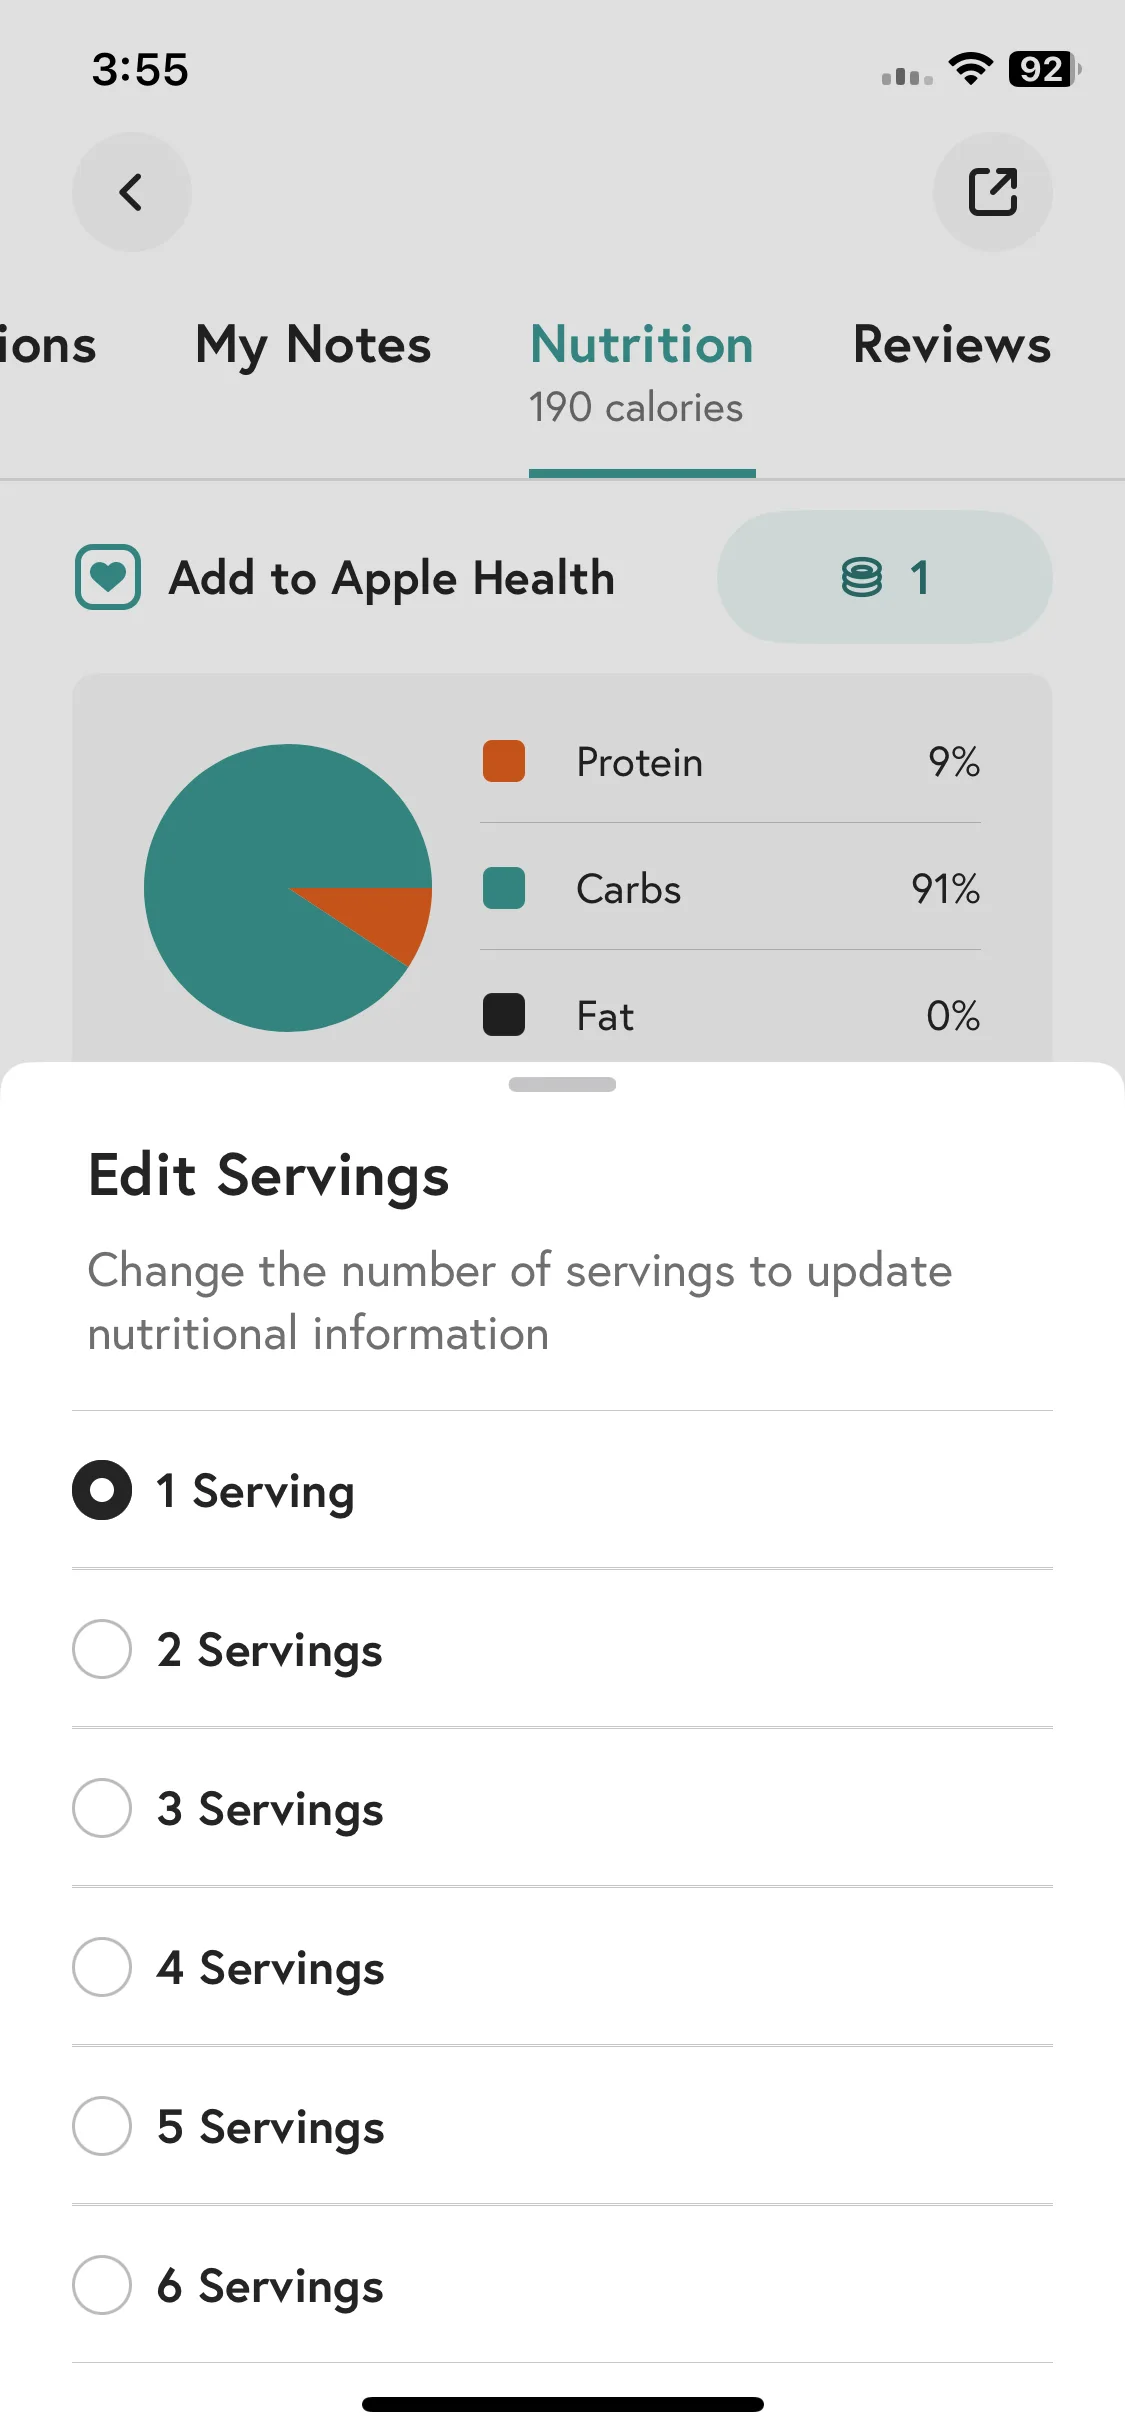Pick the 5 Servings option
This screenshot has height=2436, width=1125.
(562, 2126)
